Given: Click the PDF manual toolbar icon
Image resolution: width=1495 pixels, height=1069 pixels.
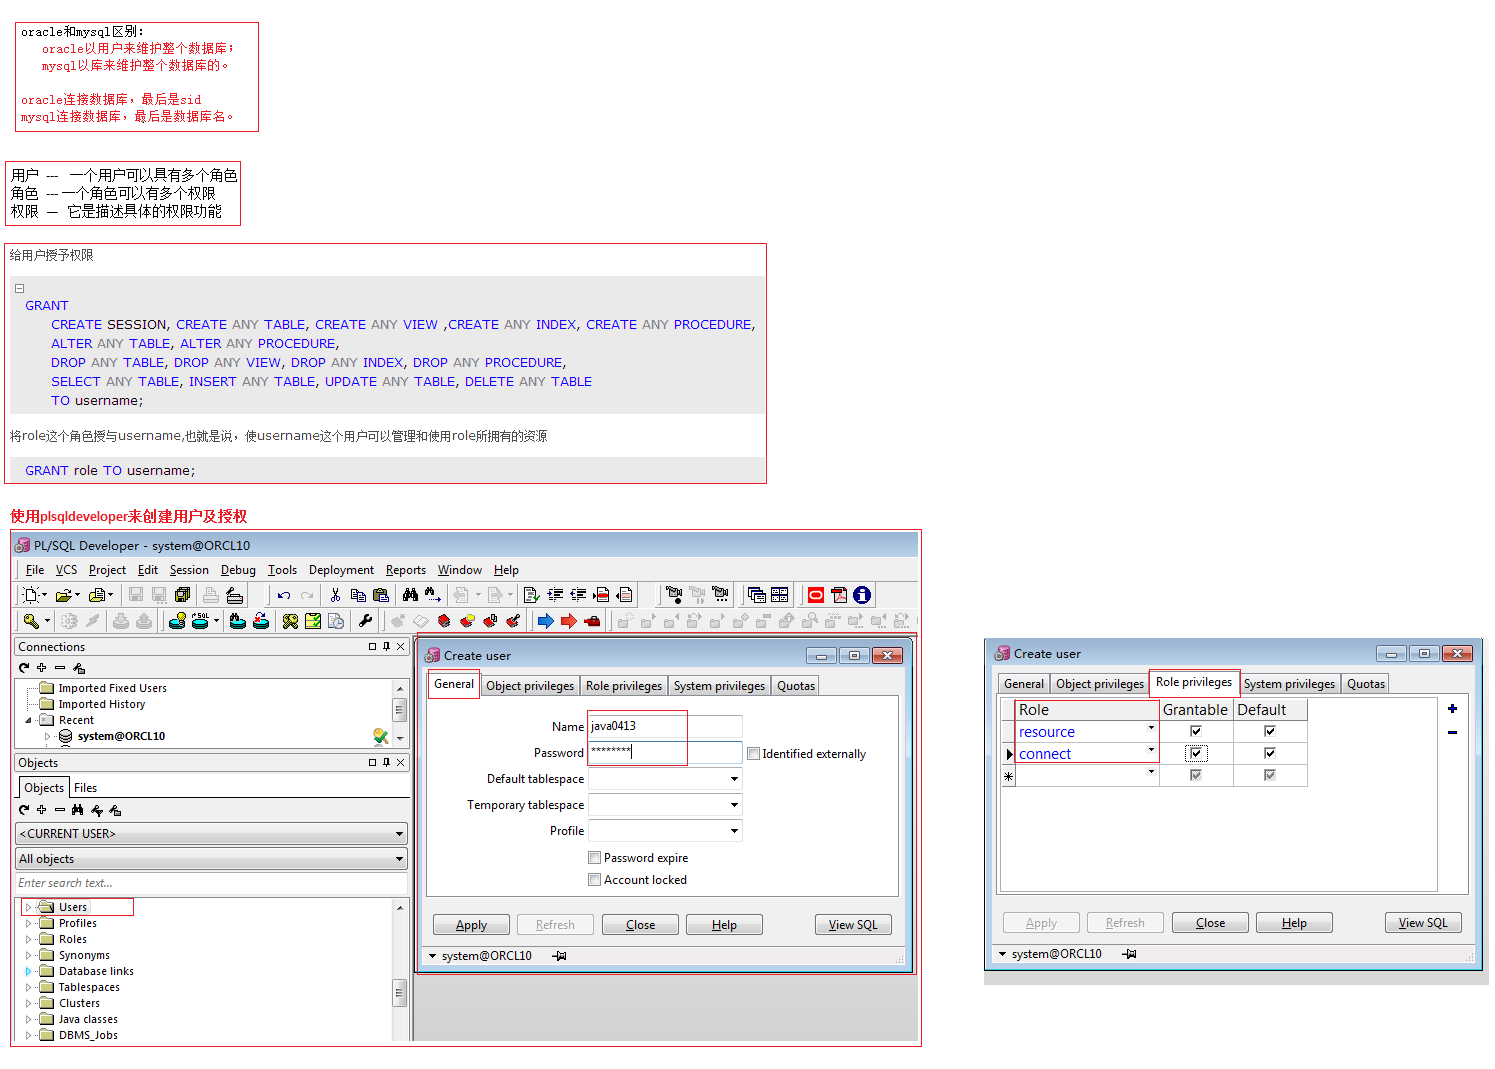Looking at the screenshot, I should coord(839,595).
